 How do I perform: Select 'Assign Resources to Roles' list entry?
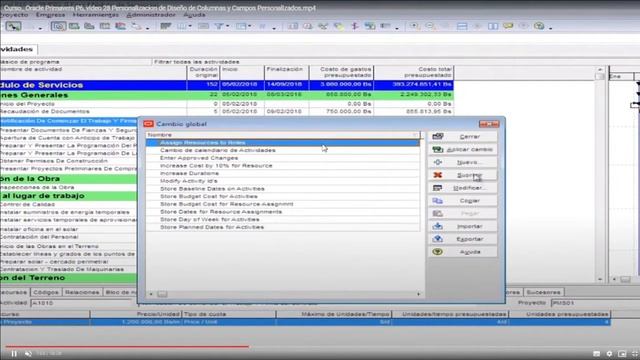coord(283,142)
